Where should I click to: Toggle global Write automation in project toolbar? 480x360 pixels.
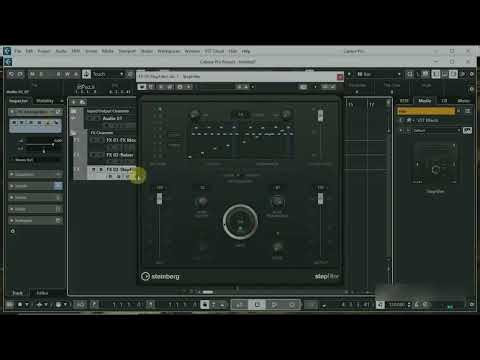point(67,74)
